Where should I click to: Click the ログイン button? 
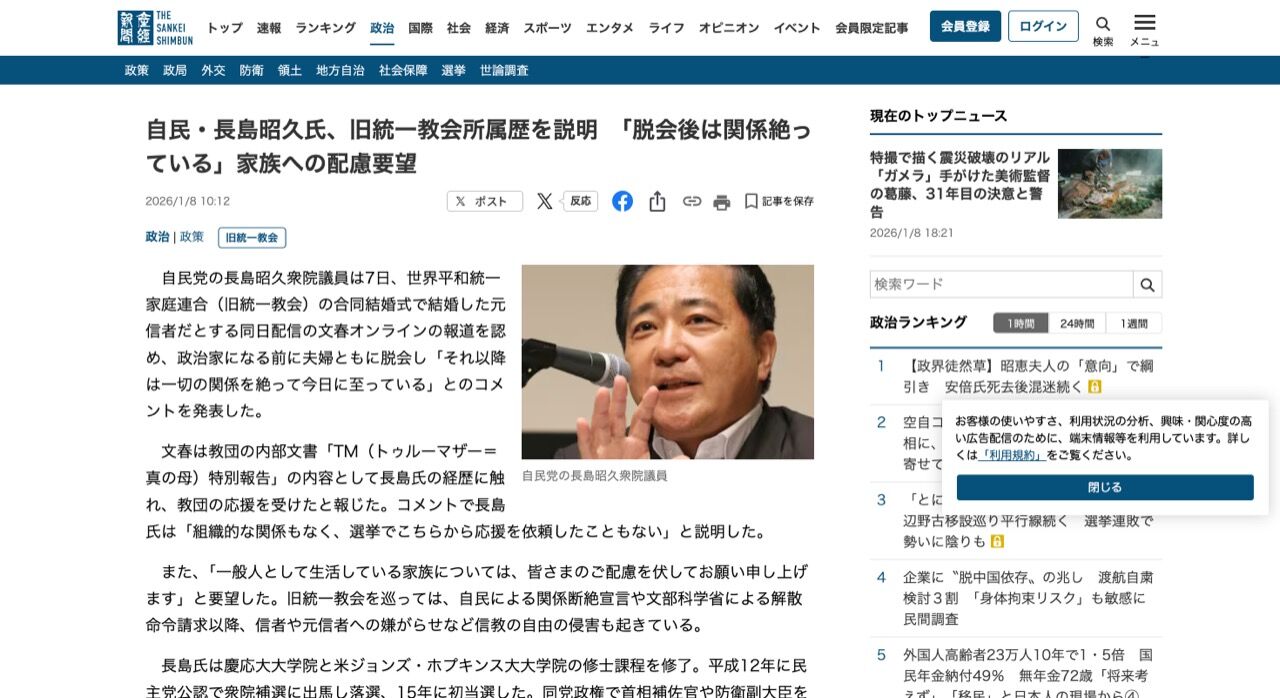point(1043,26)
